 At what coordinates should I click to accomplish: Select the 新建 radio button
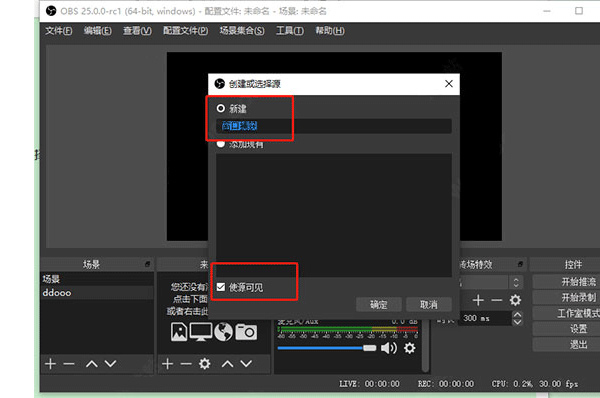(x=220, y=108)
